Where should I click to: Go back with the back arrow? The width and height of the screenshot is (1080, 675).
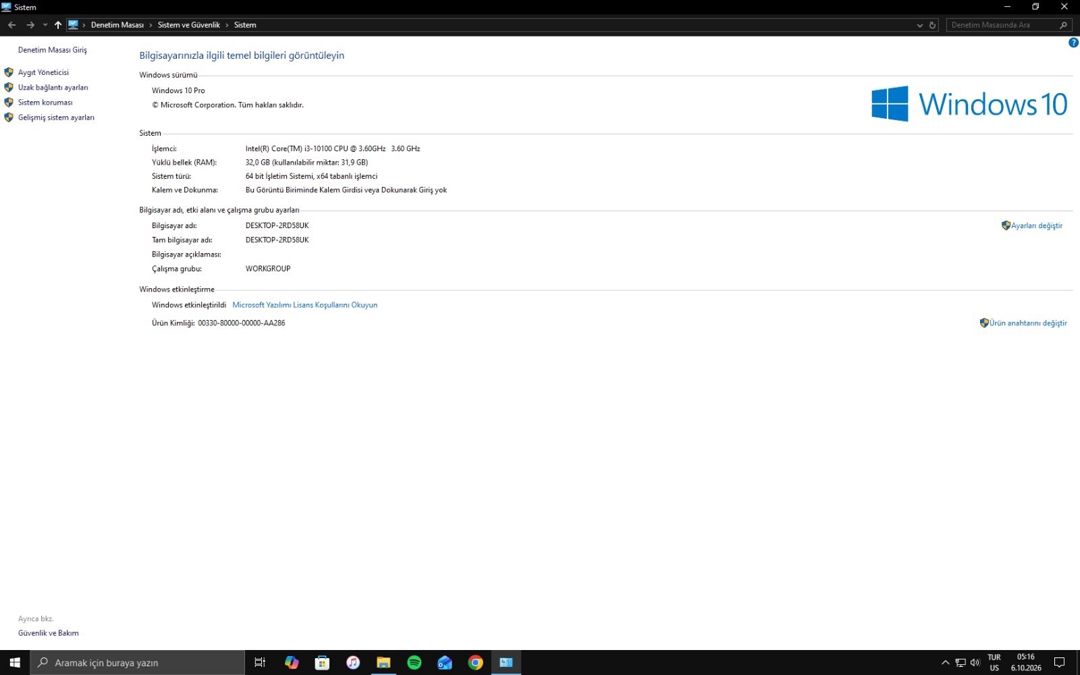(12, 25)
